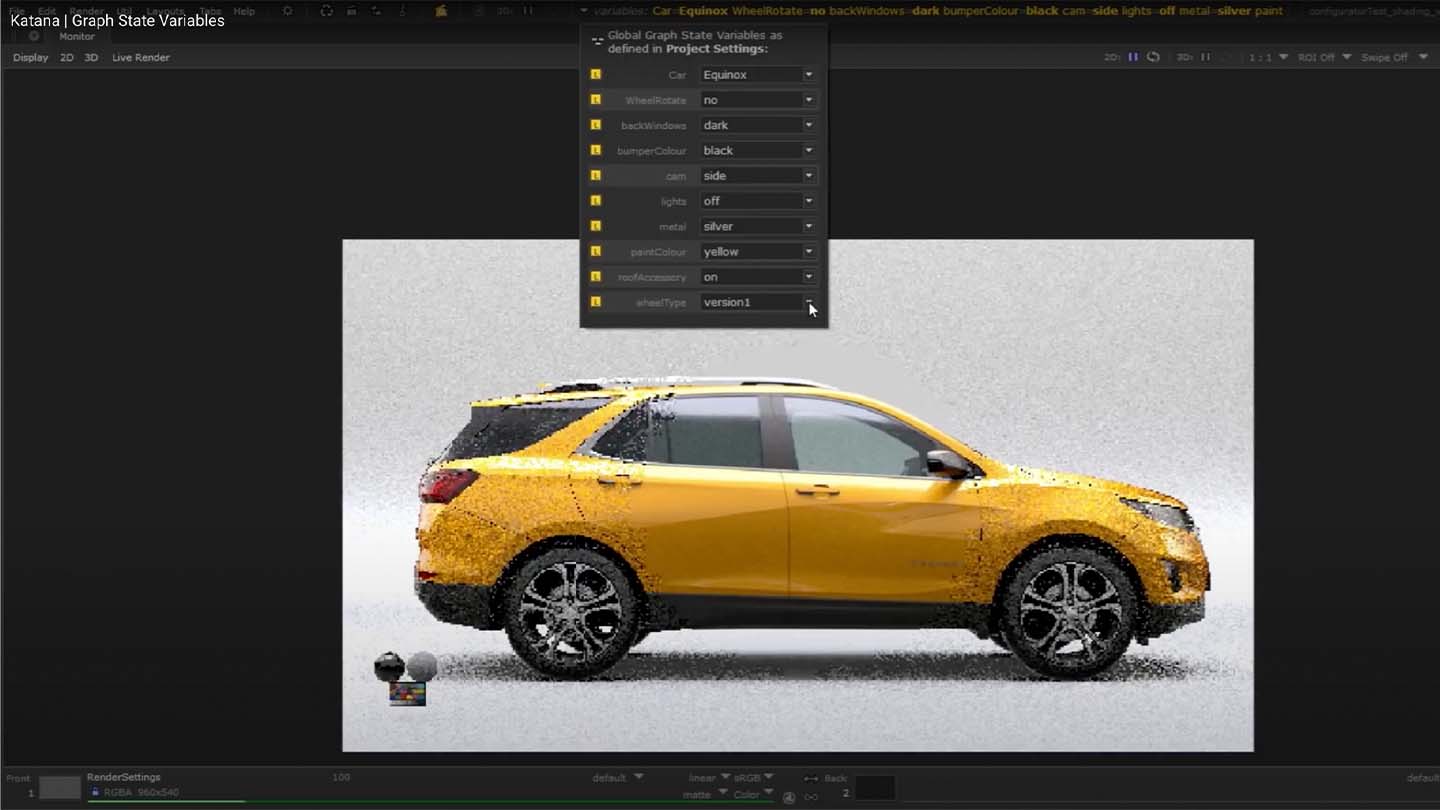
Task: Click the orange render icon in top toolbar
Action: [x=441, y=11]
